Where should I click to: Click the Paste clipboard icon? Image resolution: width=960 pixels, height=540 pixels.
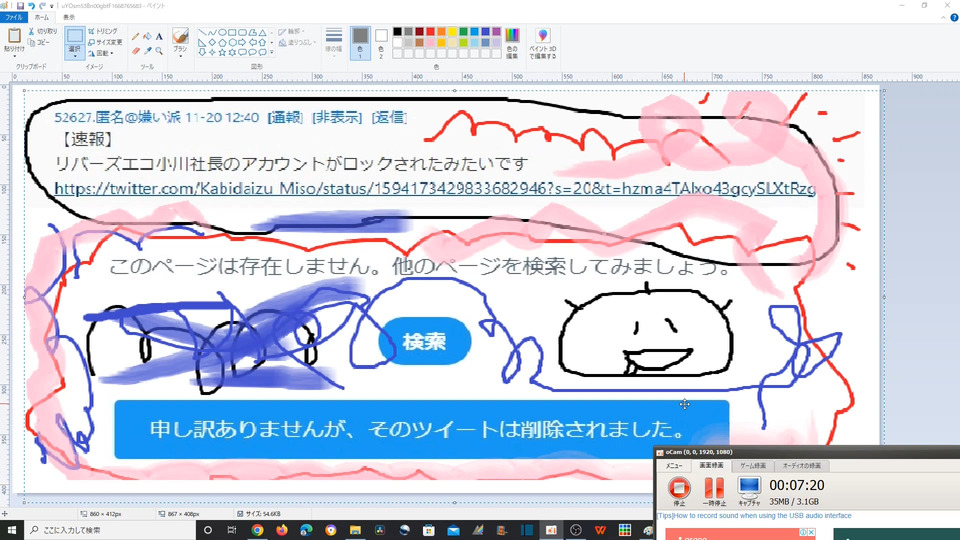point(14,36)
